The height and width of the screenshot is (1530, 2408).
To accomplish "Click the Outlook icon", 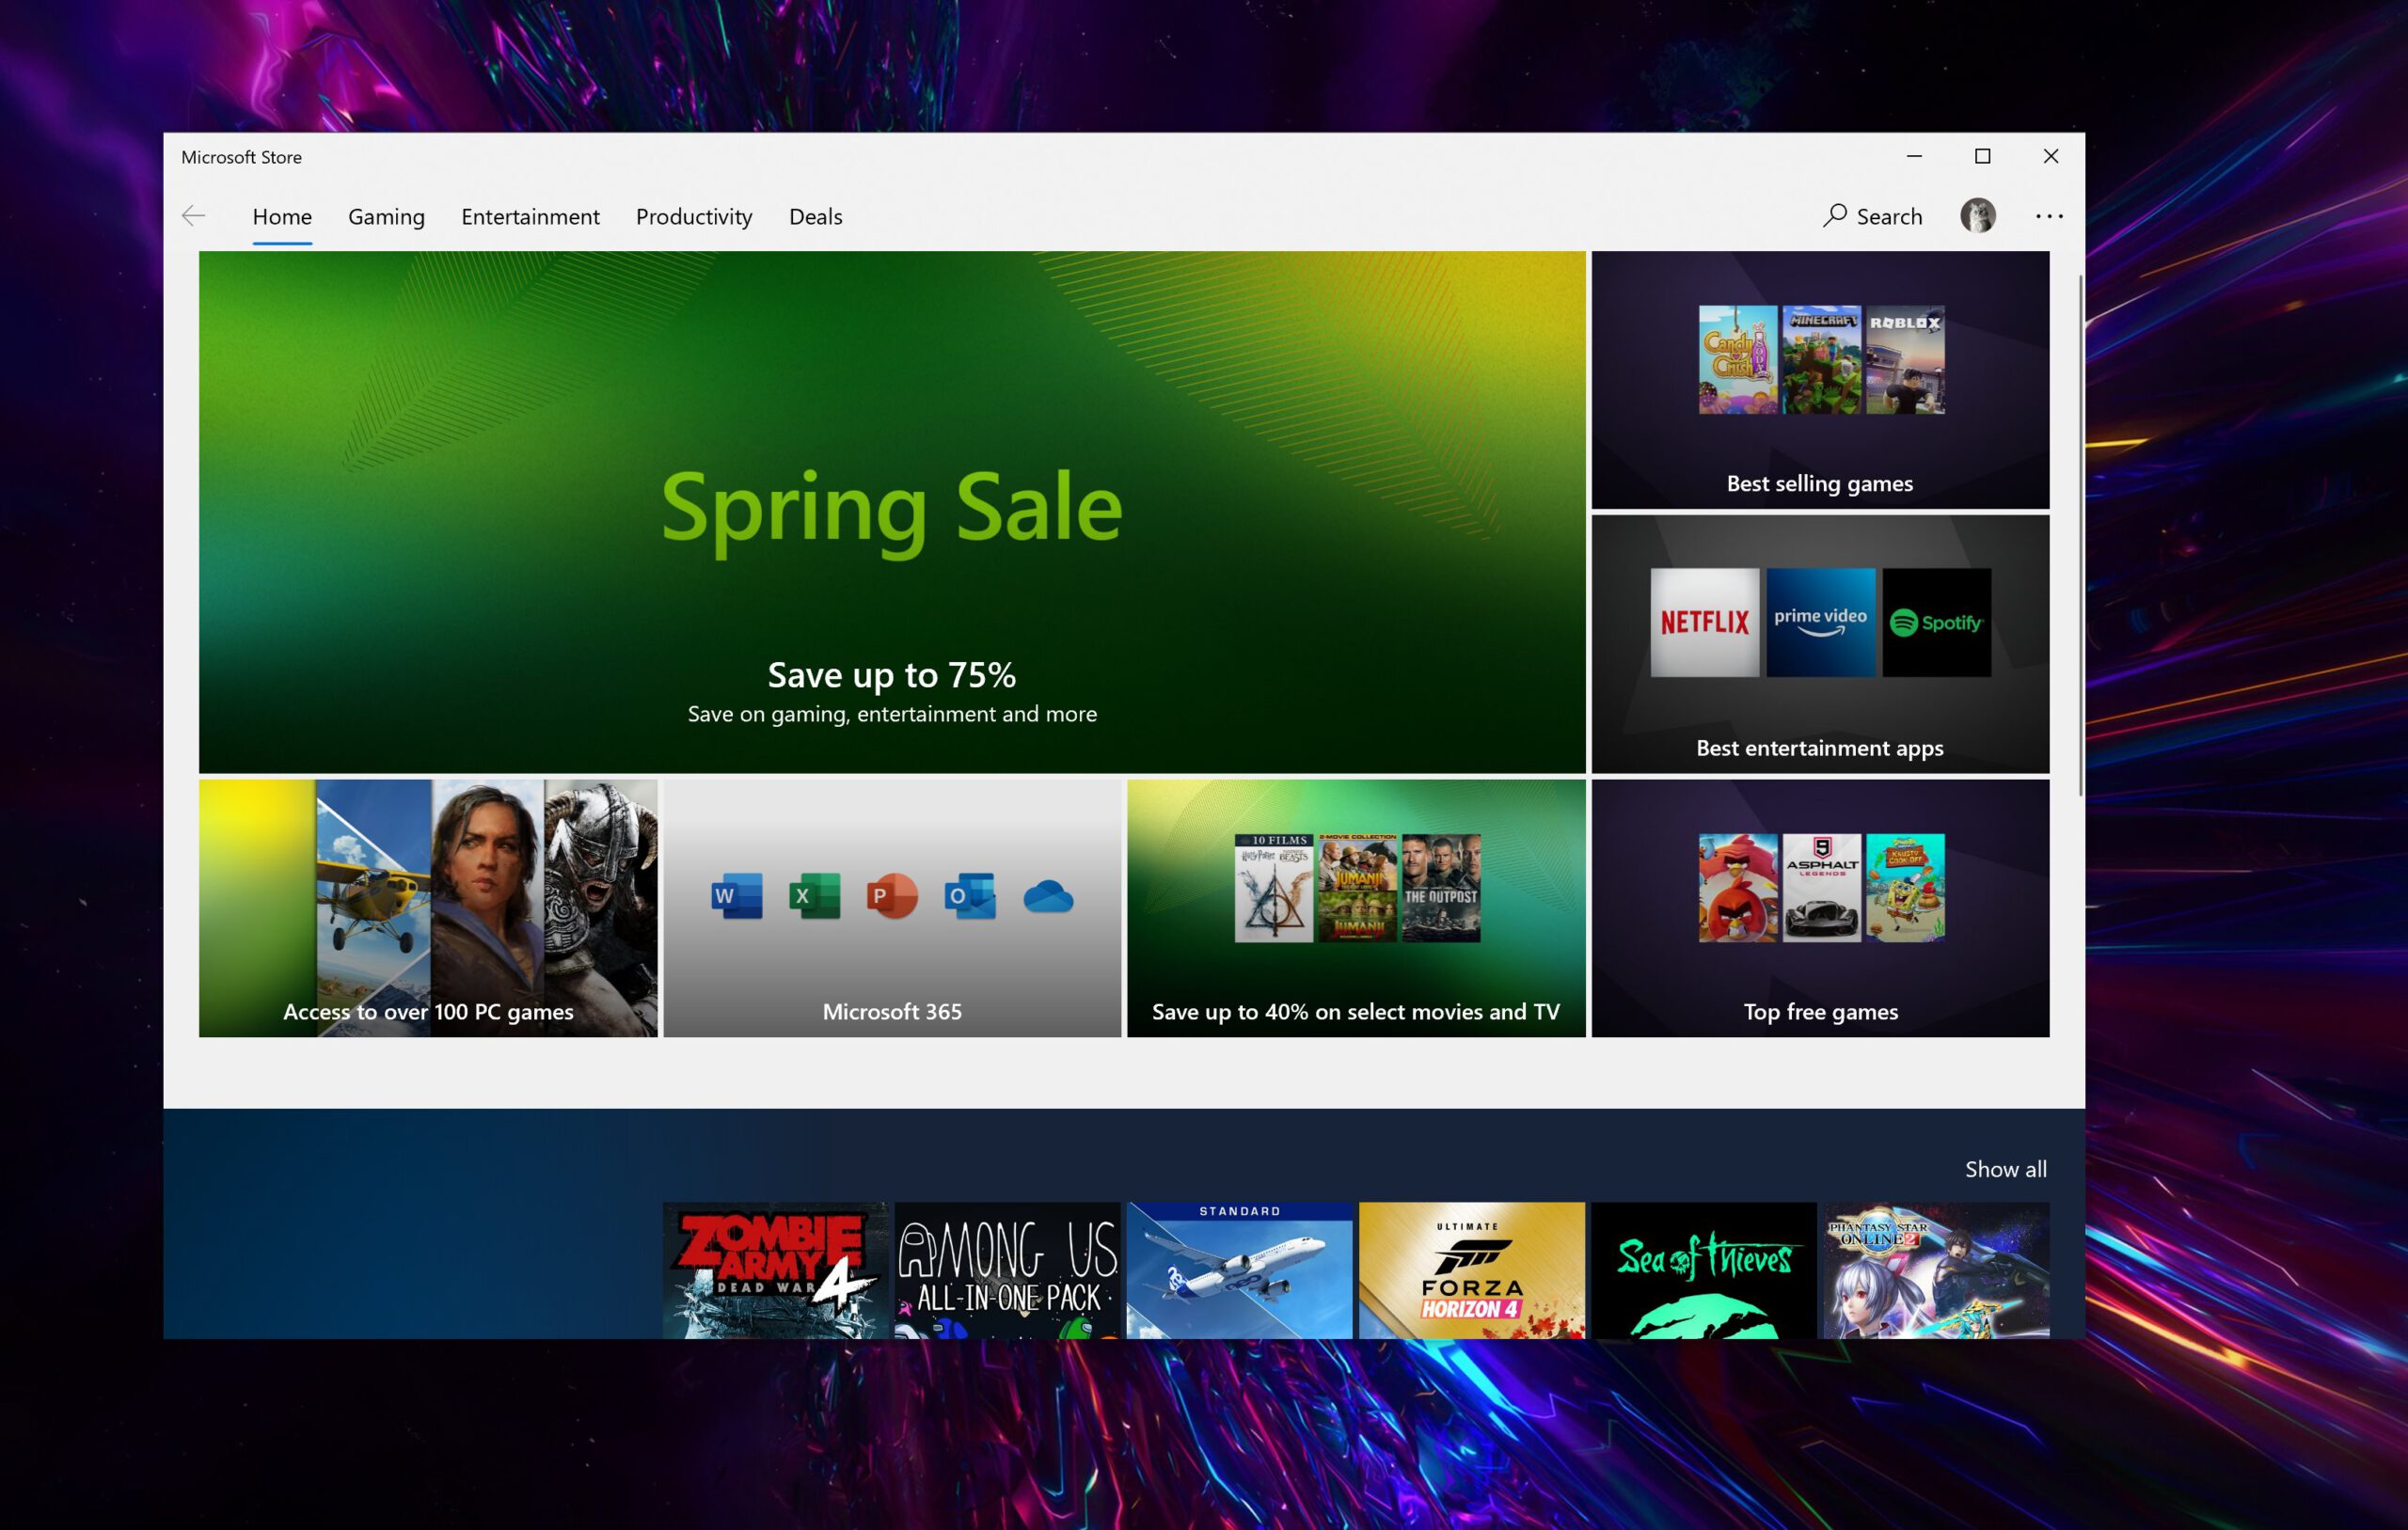I will click(x=970, y=896).
